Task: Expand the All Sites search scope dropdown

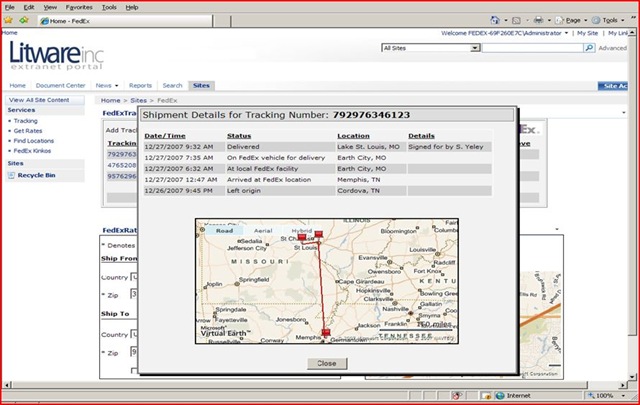Action: [x=474, y=48]
